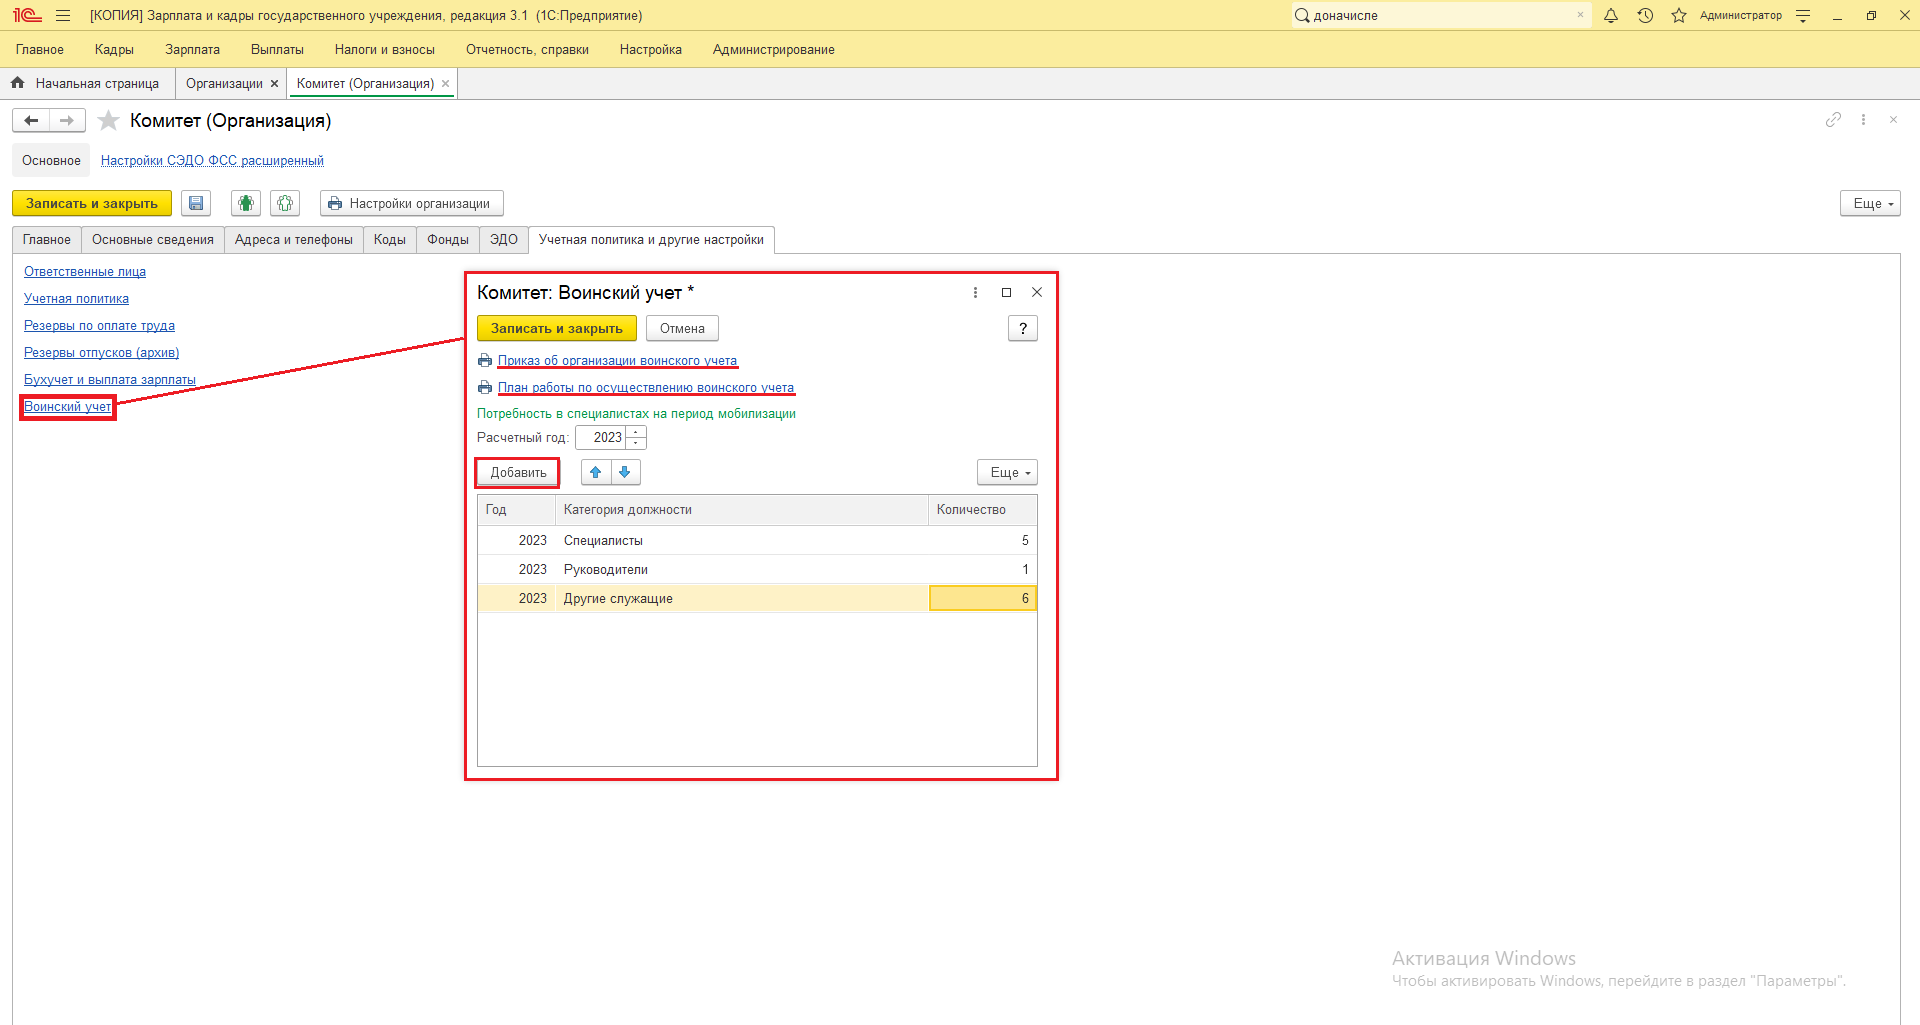Select the Руководители table row
This screenshot has width=1920, height=1025.
point(757,570)
